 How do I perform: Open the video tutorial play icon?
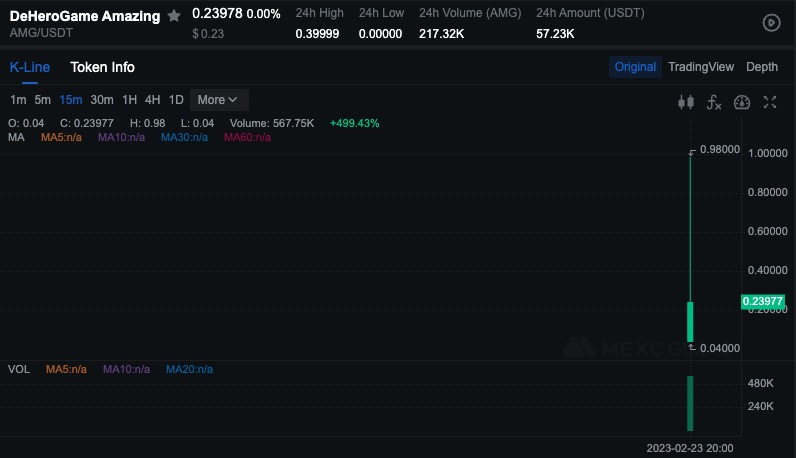pos(771,23)
